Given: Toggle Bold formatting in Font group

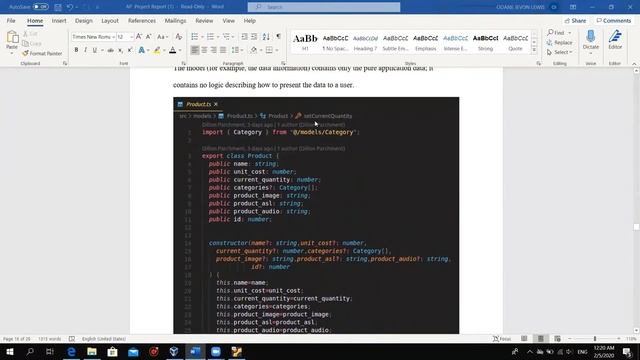Looking at the screenshot, I should click(76, 50).
